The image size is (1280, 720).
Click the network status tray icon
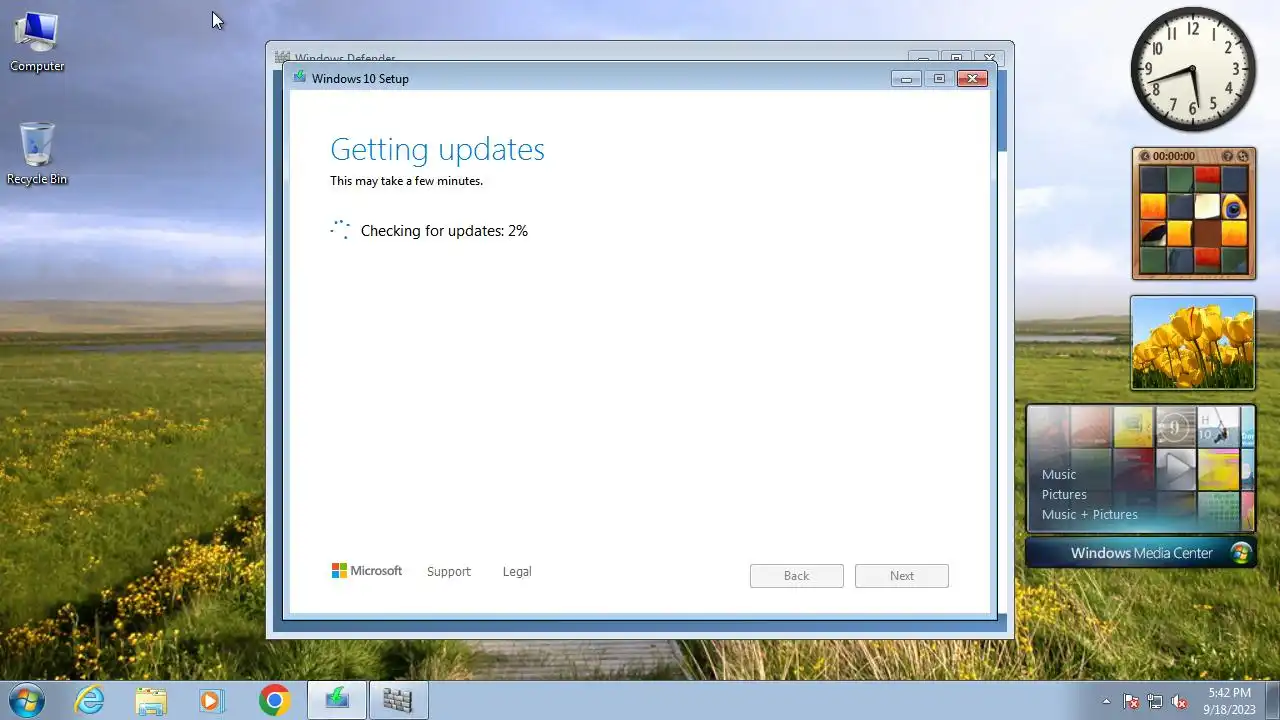(x=1155, y=701)
